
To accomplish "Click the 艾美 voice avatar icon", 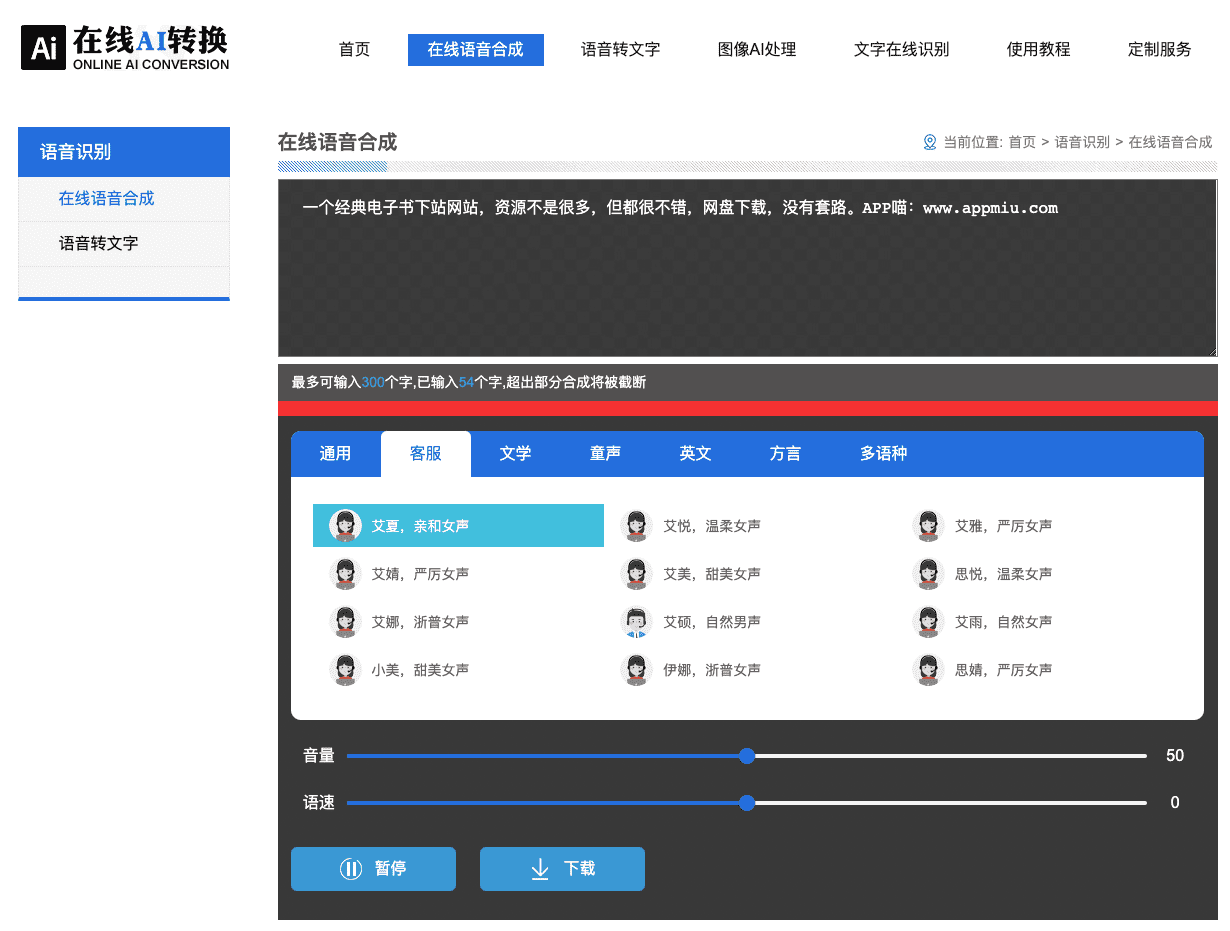I will (637, 574).
